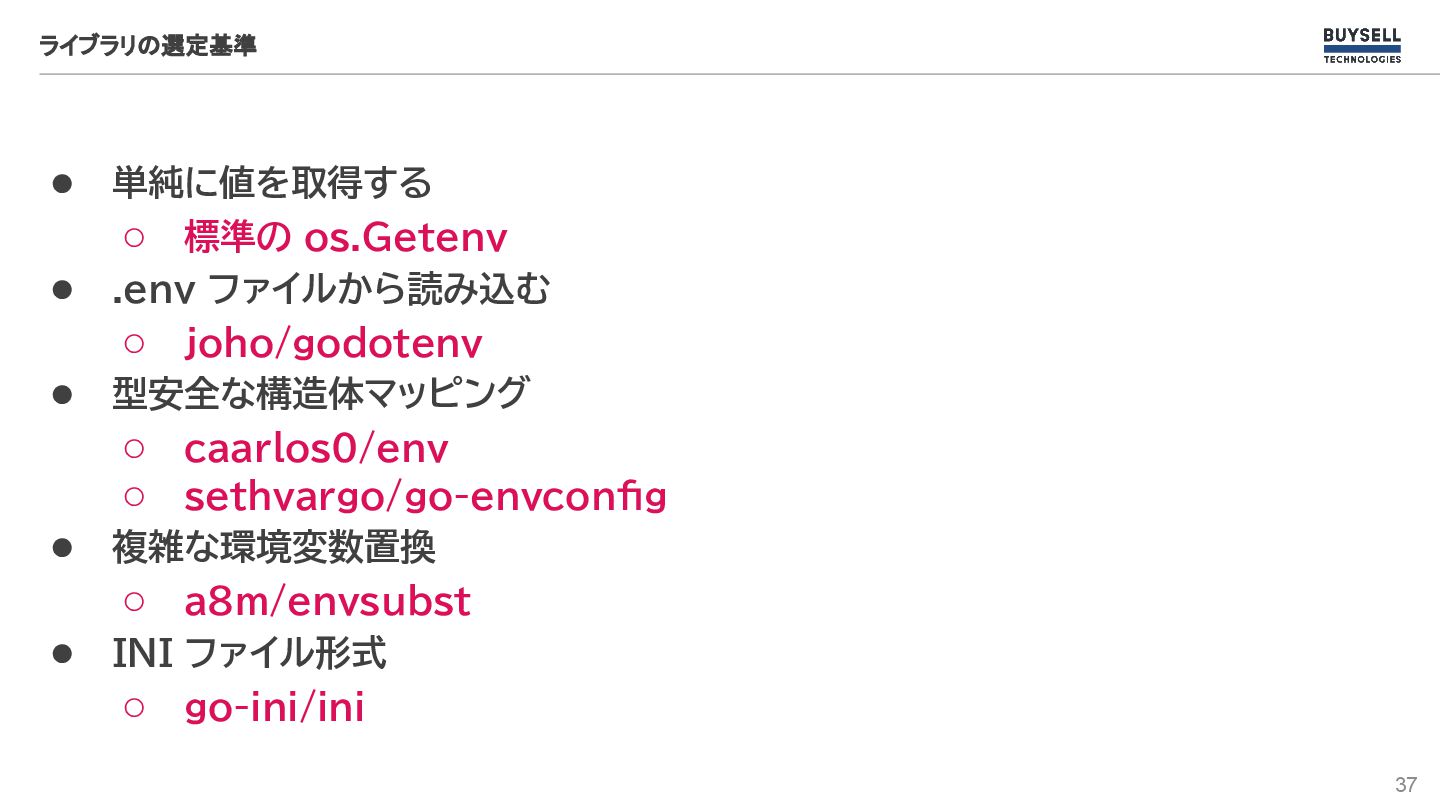Click the slide number 37
Image resolution: width=1440 pixels, height=810 pixels.
point(1406,784)
